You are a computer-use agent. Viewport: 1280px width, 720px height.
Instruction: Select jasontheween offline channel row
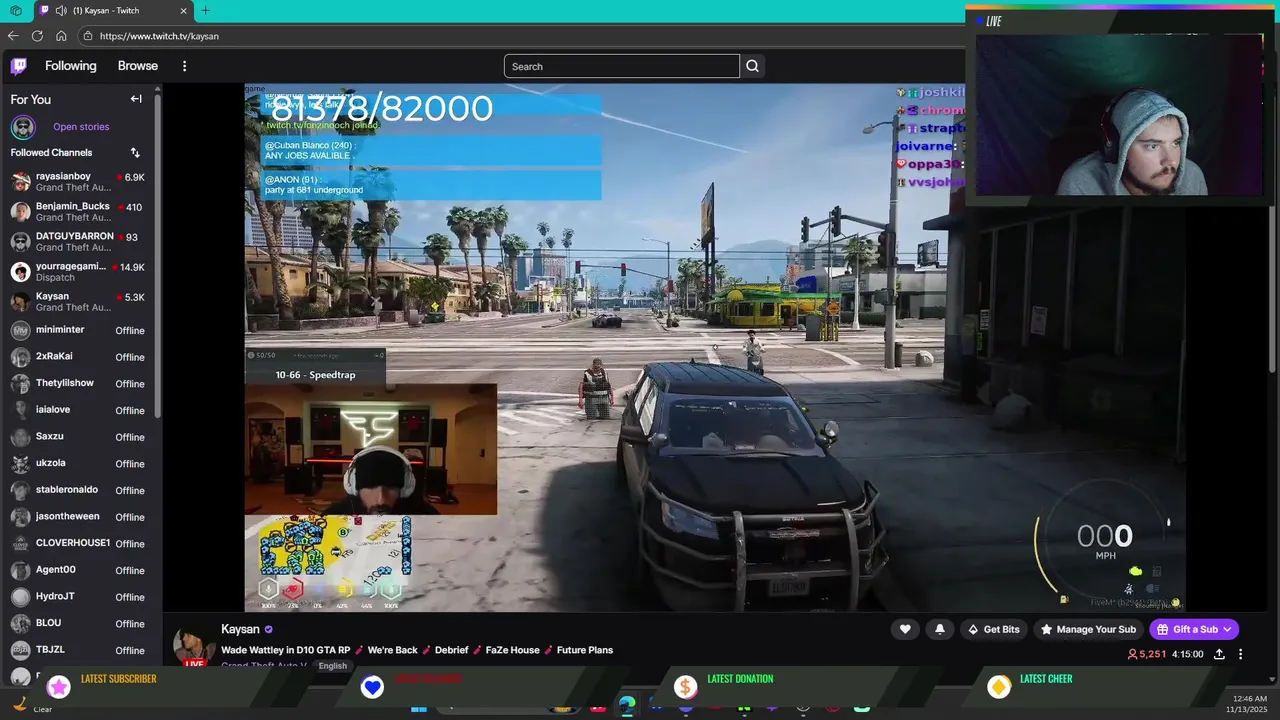[x=79, y=517]
